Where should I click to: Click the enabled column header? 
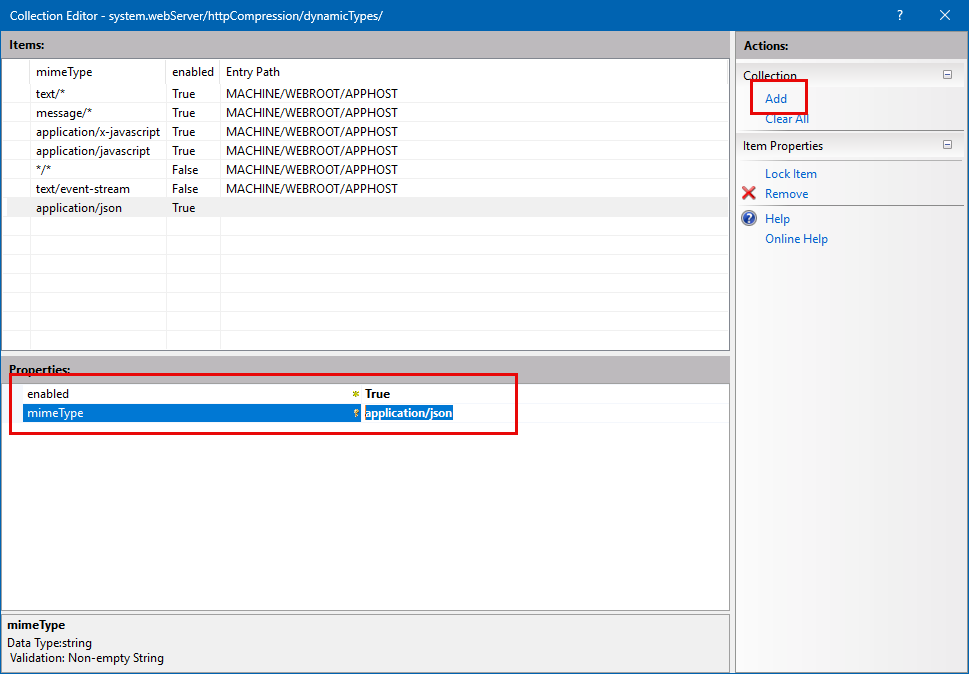pyautogui.click(x=192, y=72)
